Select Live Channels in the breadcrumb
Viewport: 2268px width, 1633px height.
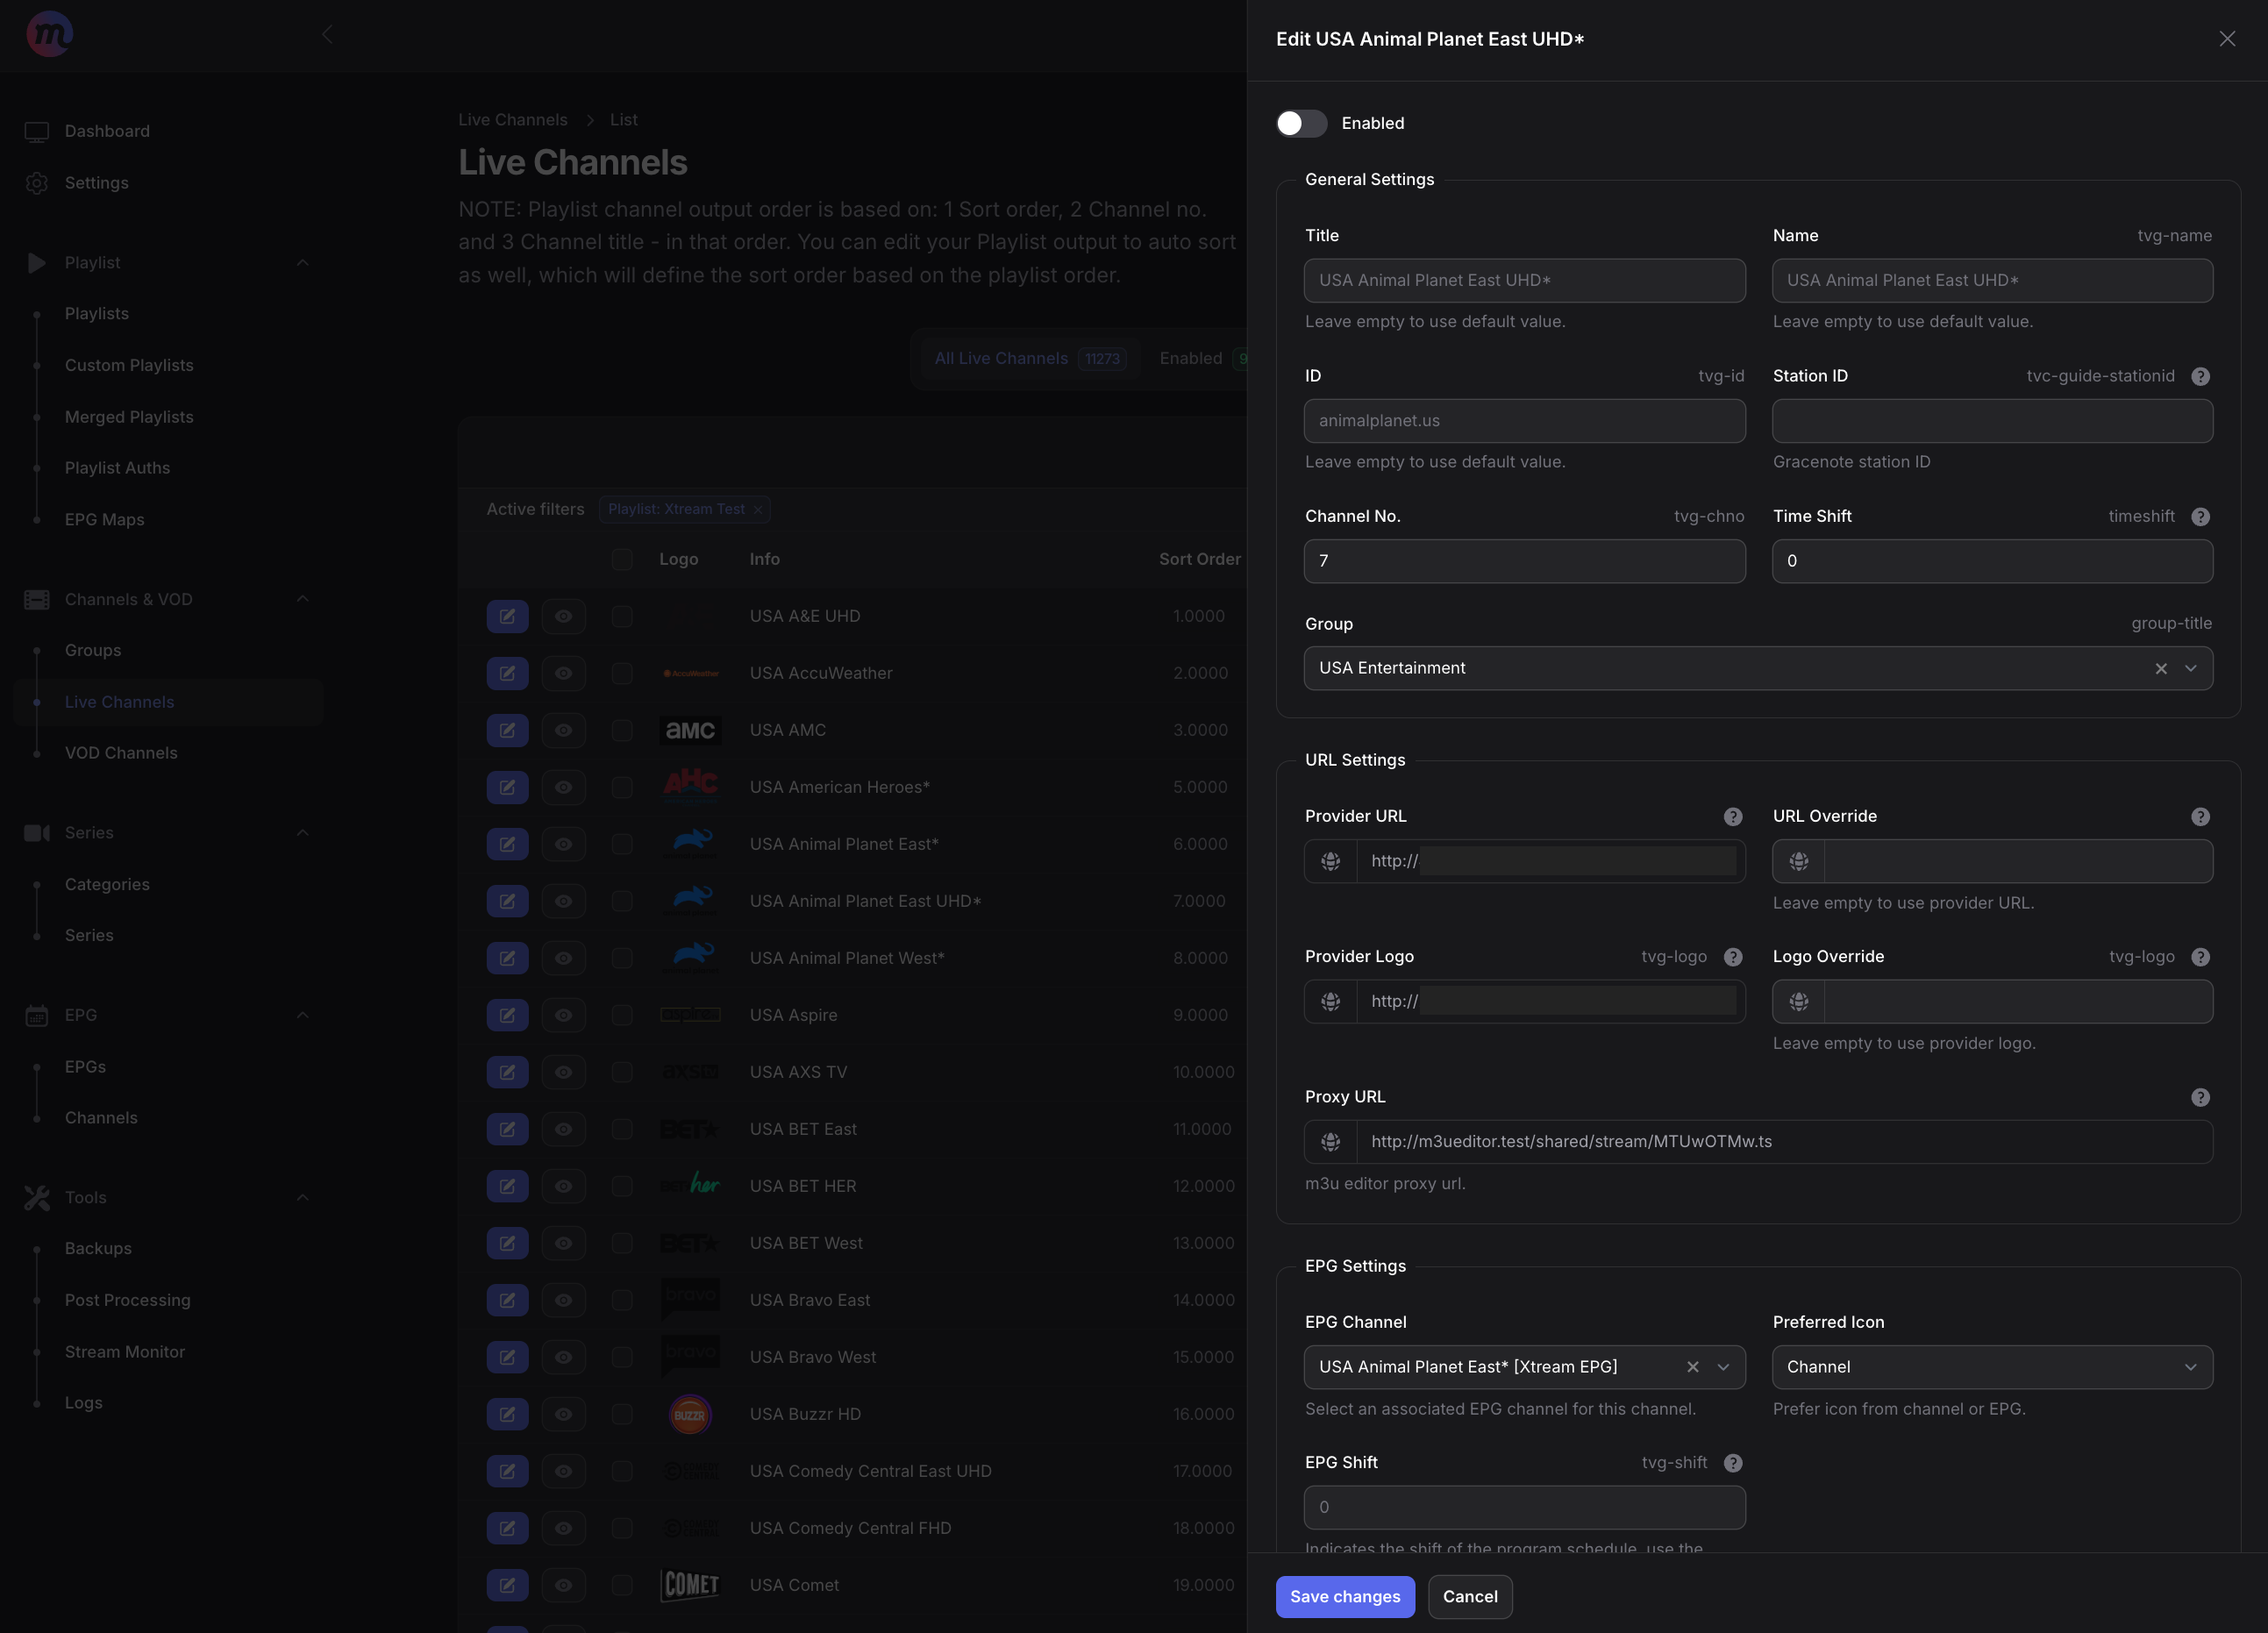coord(512,119)
